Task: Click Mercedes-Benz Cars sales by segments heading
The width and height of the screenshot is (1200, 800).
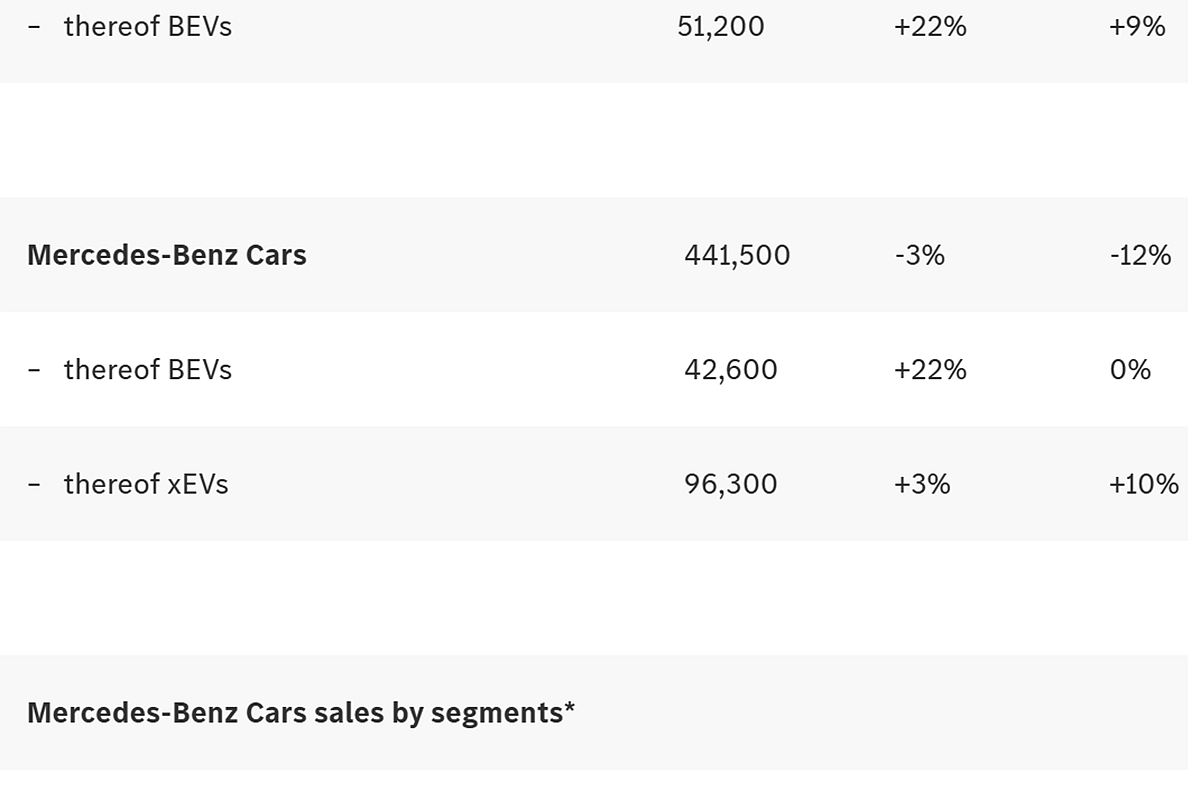Action: tap(295, 713)
